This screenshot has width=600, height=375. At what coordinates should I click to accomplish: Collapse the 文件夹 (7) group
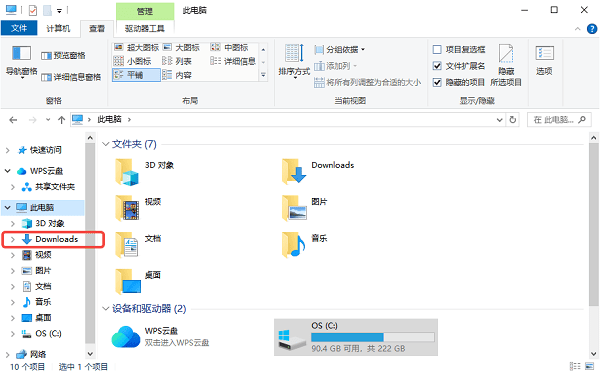point(106,144)
